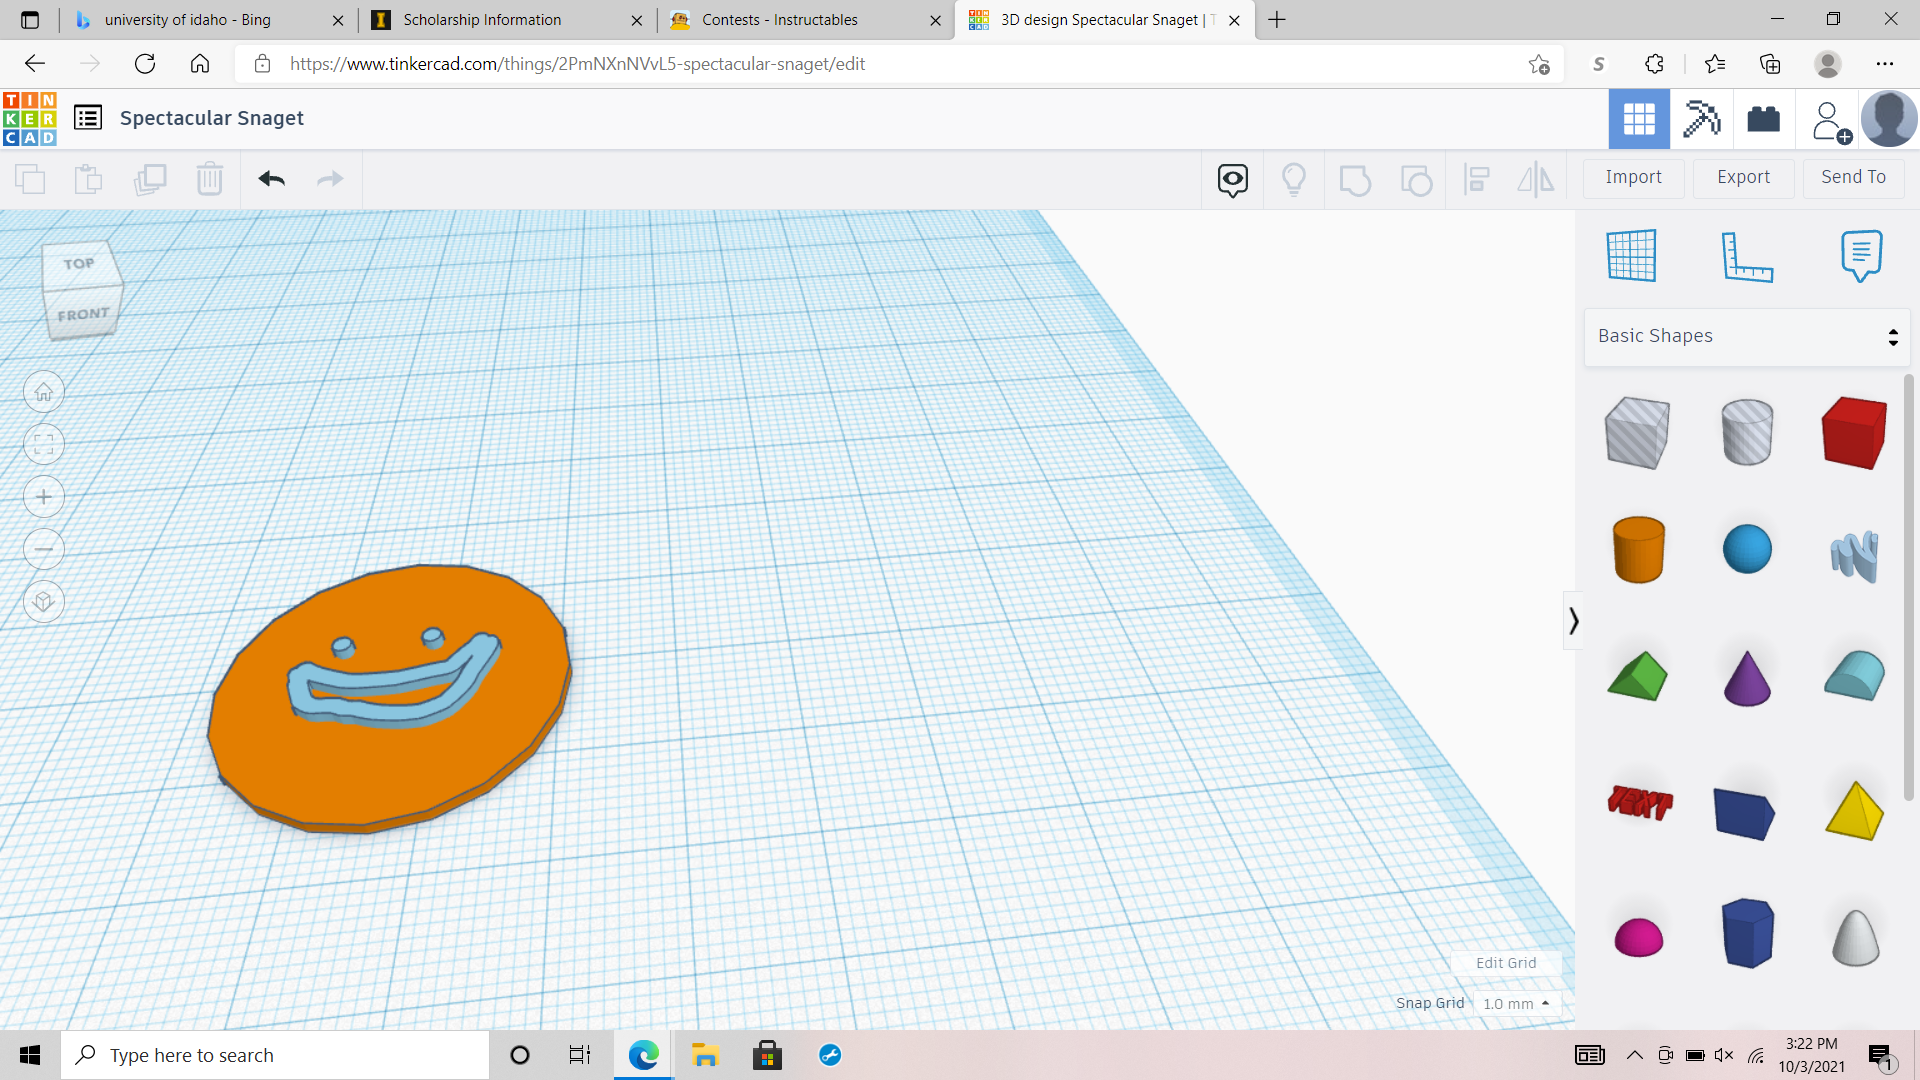1920x1080 pixels.
Task: Switch to Scholarship Information tab
Action: (508, 20)
